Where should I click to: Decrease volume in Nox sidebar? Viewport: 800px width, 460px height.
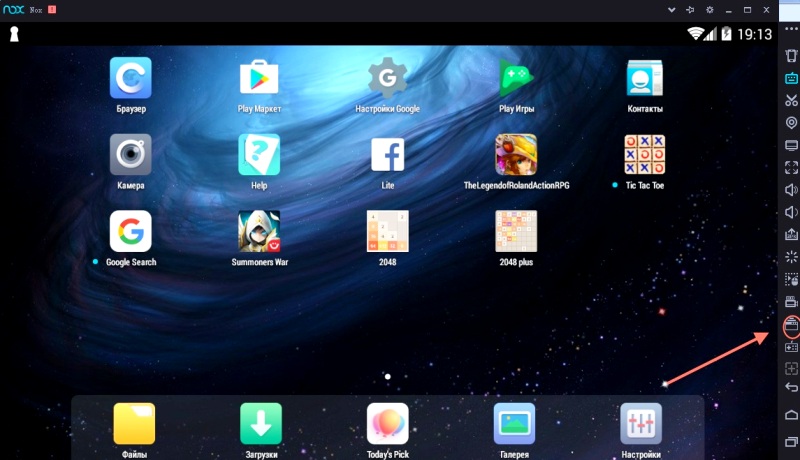(791, 212)
